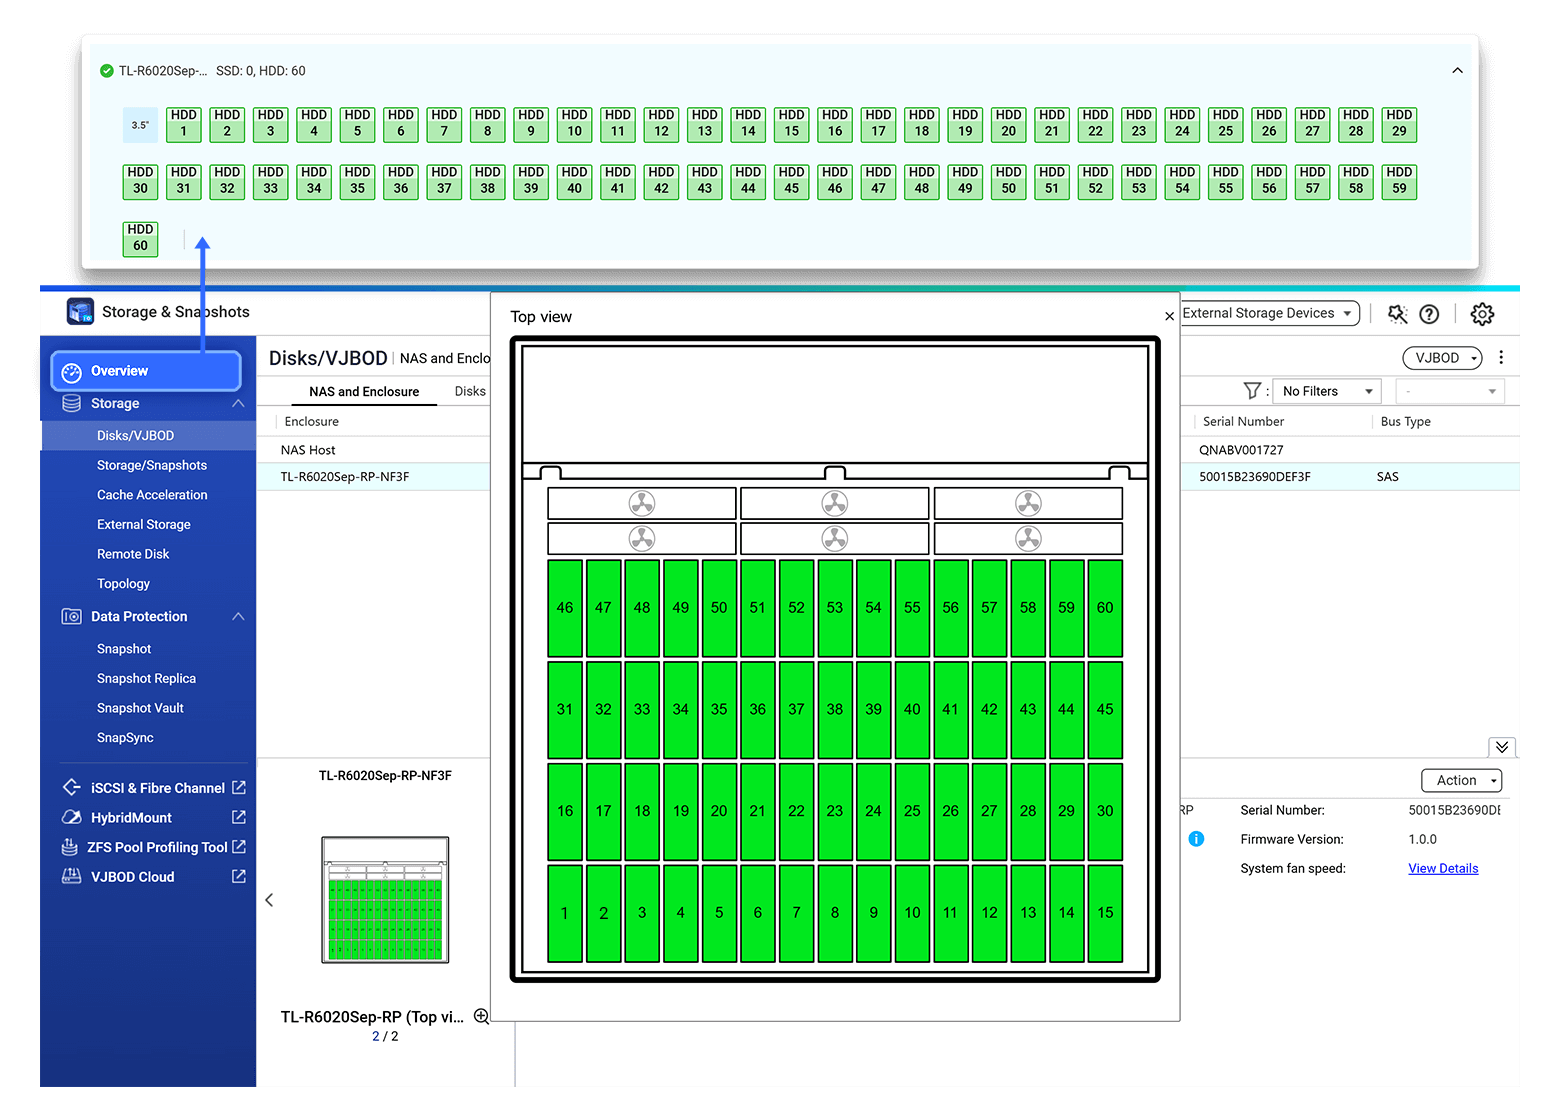
Task: Open iSCSI & Fibre Channel external link icon
Action: pyautogui.click(x=239, y=788)
